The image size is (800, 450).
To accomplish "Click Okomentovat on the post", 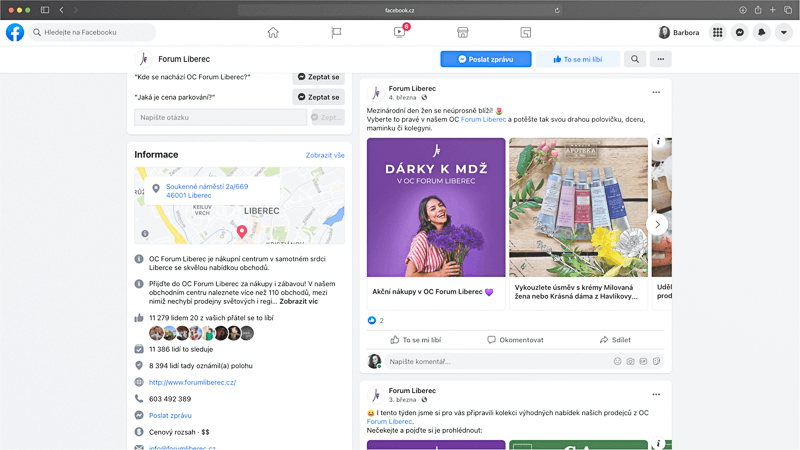I will pos(515,340).
